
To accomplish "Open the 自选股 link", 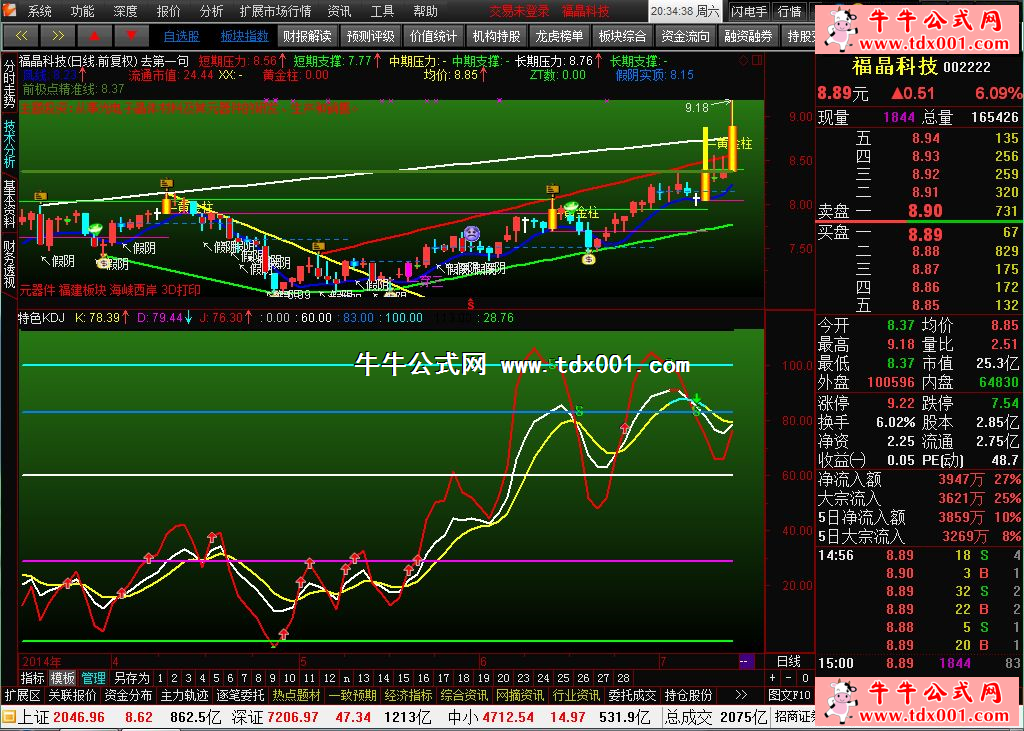I will (x=182, y=36).
